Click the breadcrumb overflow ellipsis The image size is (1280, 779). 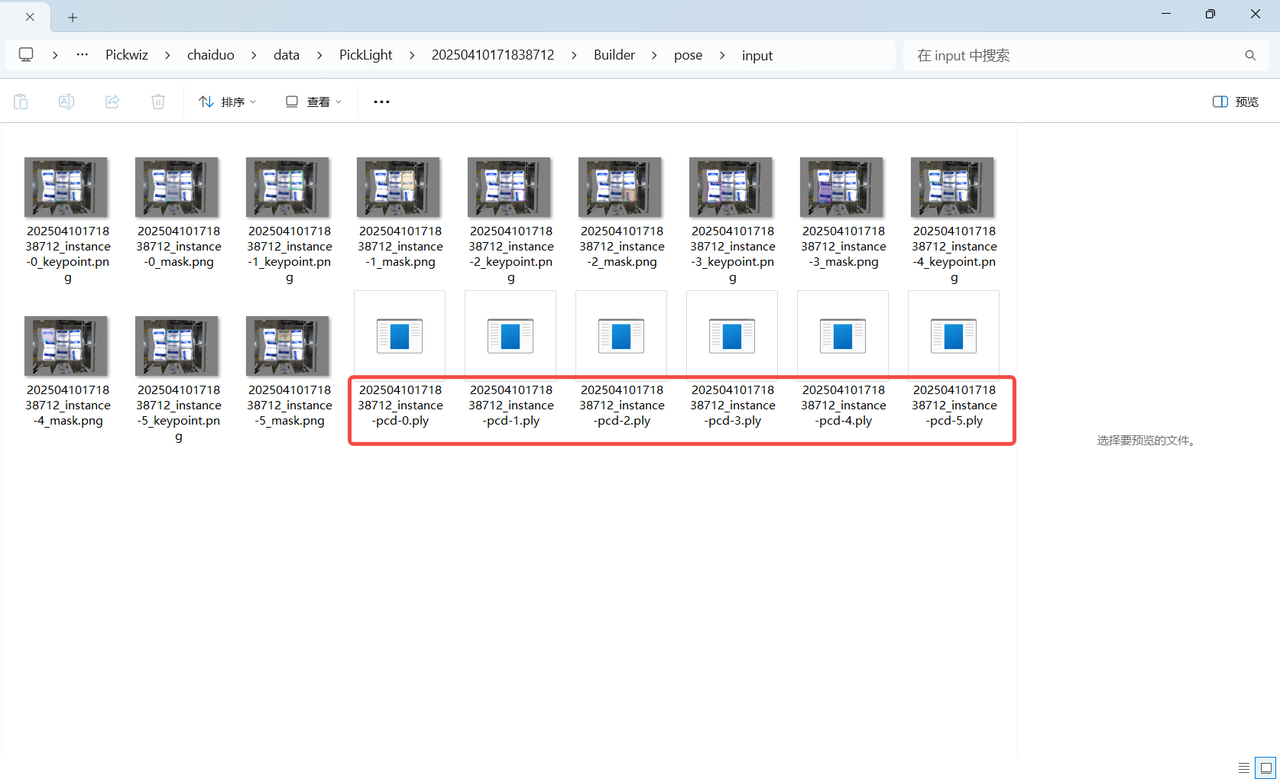(82, 55)
